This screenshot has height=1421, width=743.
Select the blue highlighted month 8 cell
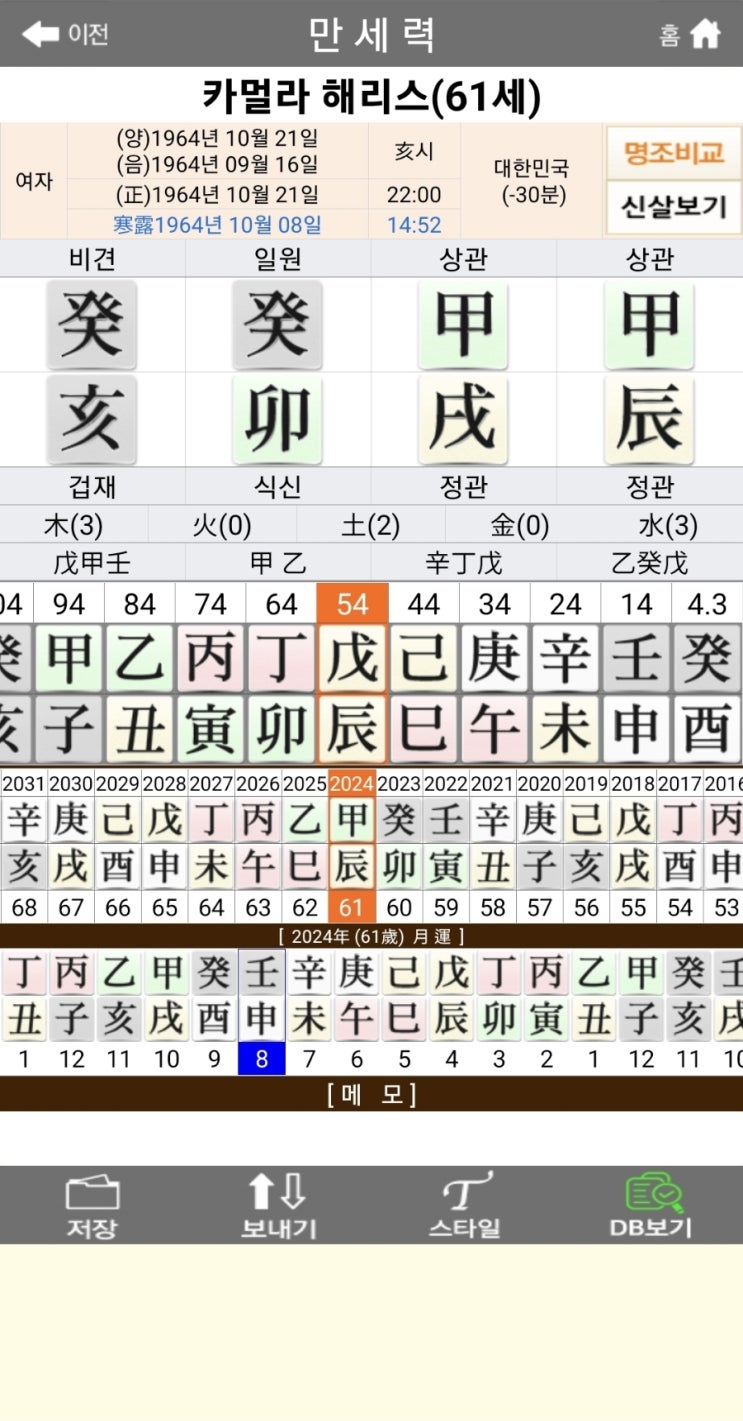coord(262,1059)
